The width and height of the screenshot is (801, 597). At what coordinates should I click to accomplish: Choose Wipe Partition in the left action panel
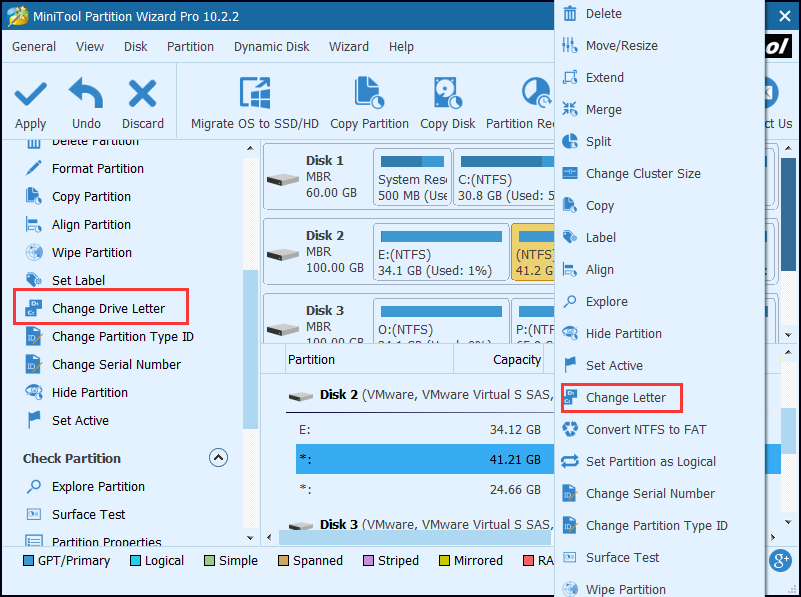pyautogui.click(x=91, y=253)
